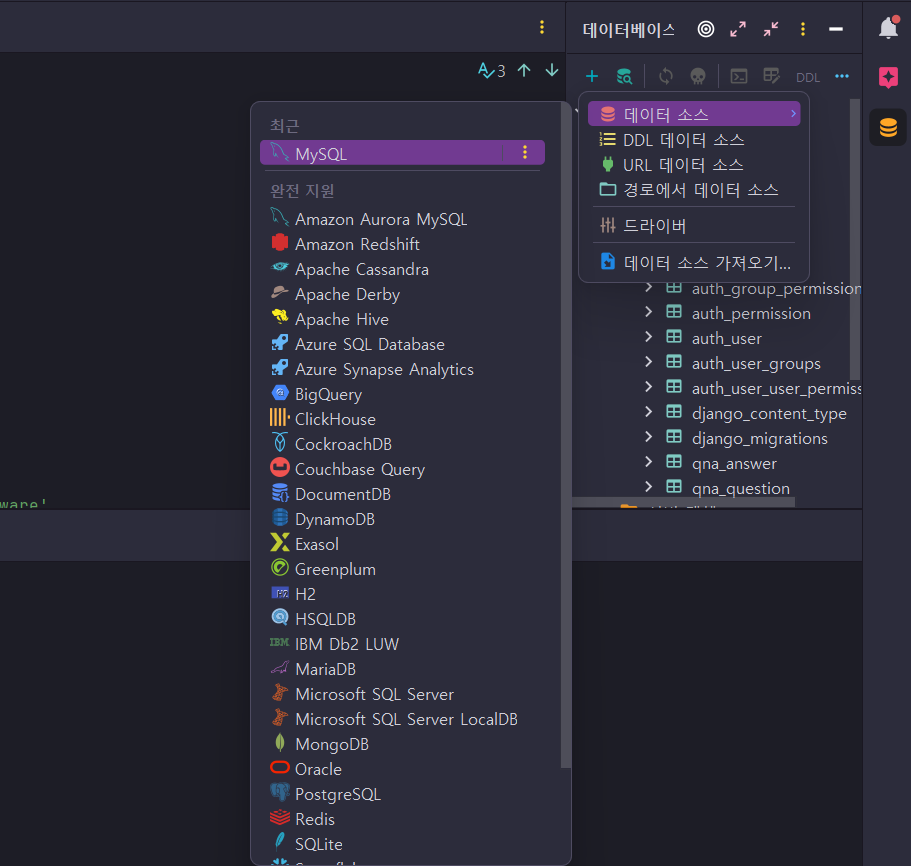Screen dimensions: 911x866
Task: Choose DynamoDB data source
Action: (403, 519)
